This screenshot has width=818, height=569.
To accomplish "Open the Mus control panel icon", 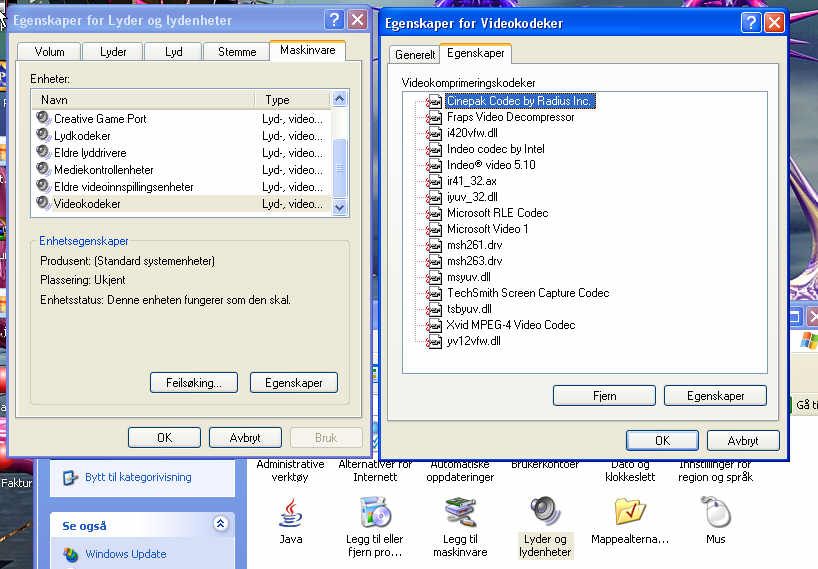I will [x=716, y=512].
